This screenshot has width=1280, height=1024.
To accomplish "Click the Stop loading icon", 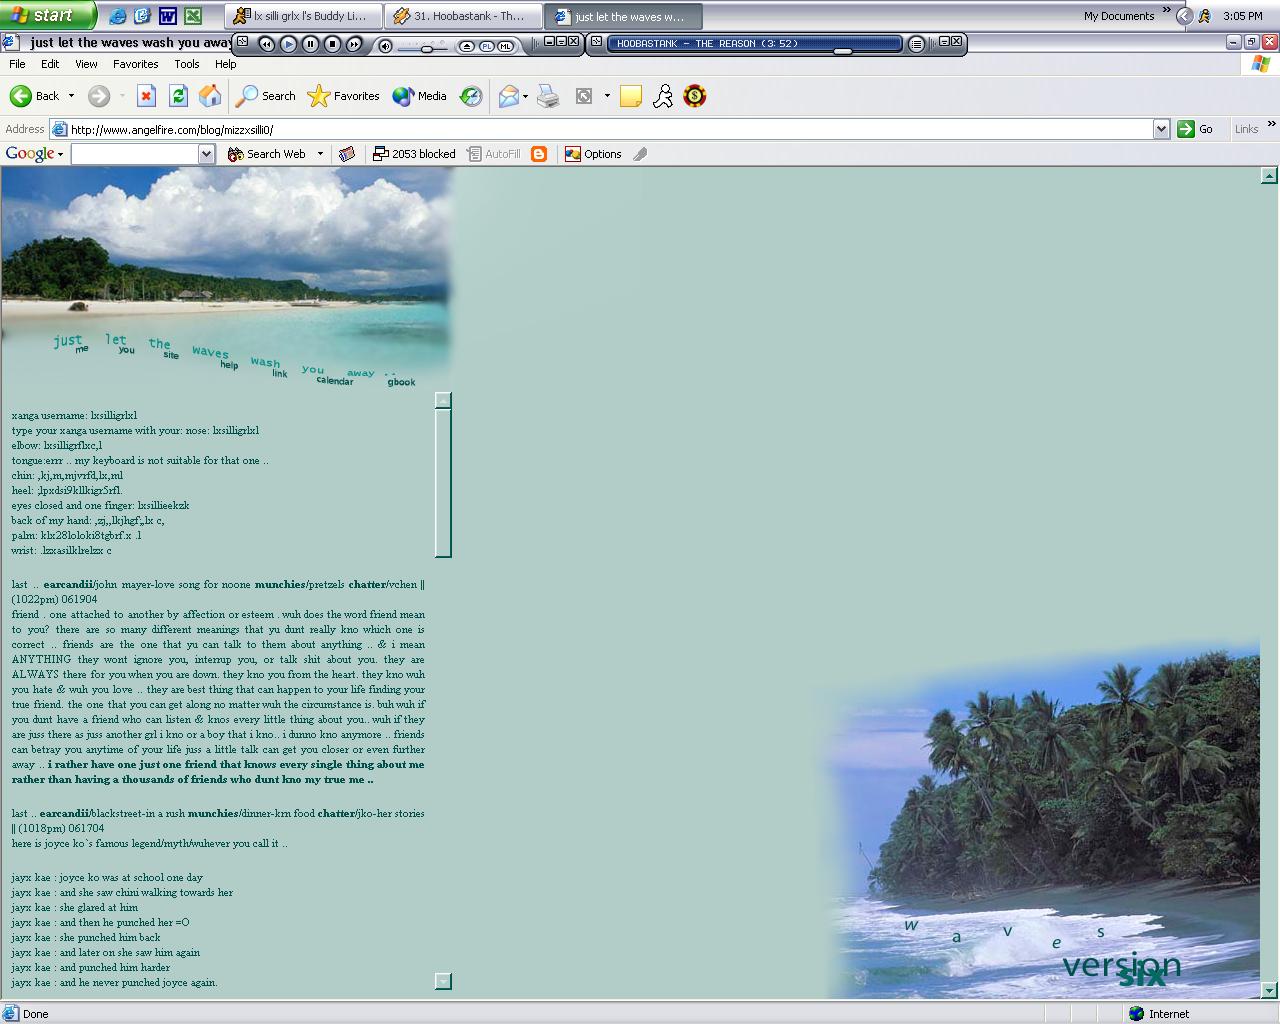I will [146, 96].
